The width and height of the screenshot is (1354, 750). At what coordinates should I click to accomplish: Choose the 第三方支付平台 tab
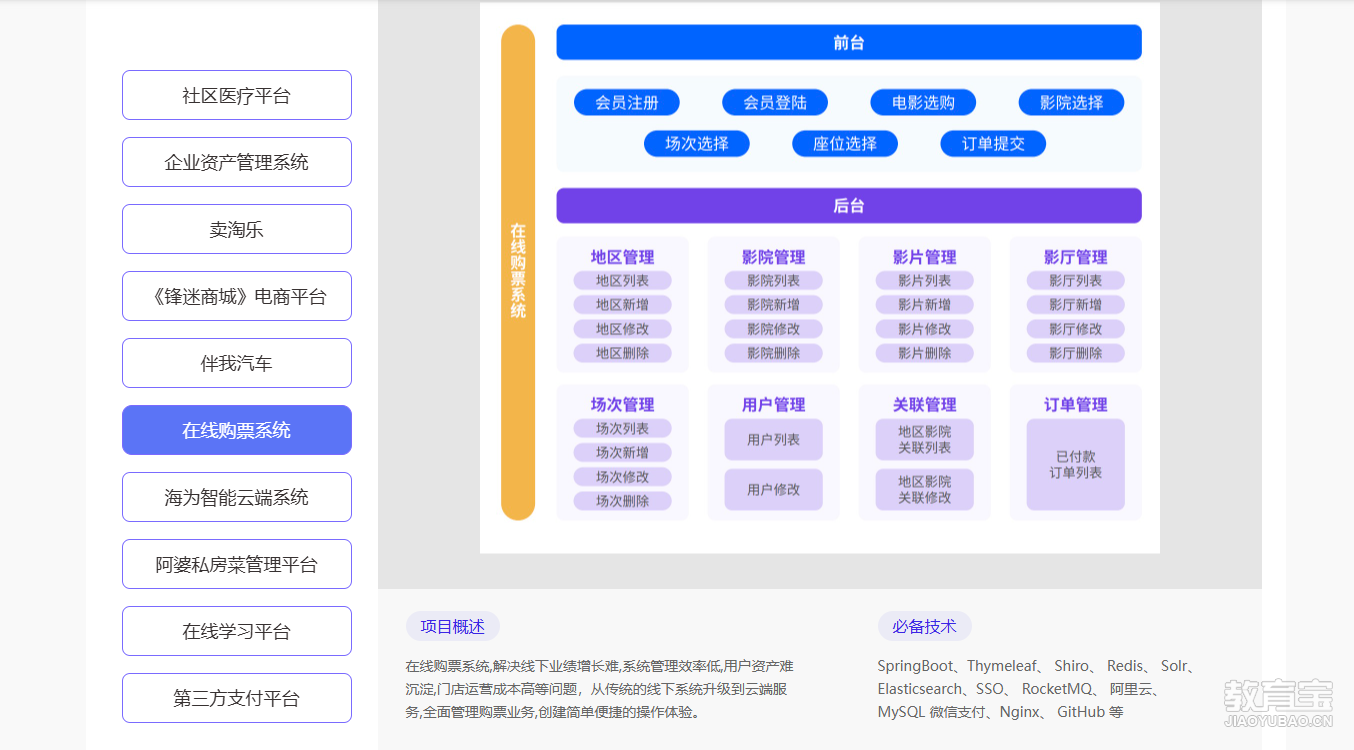(x=236, y=698)
